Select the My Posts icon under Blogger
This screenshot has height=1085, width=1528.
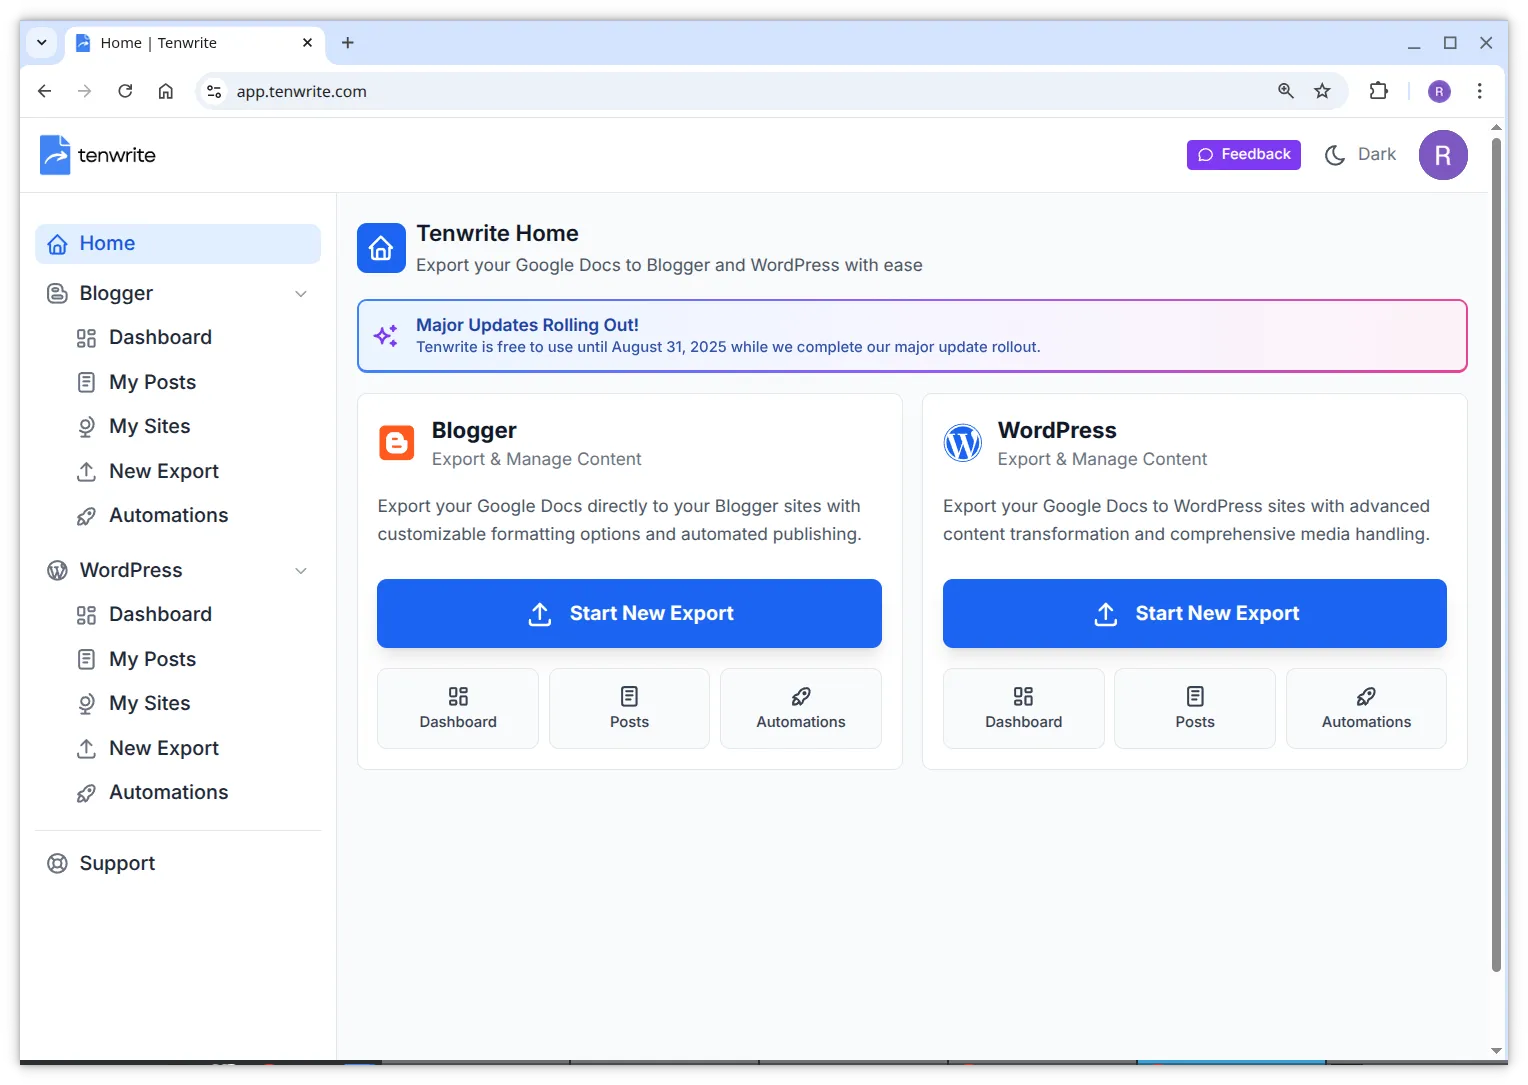pos(85,381)
